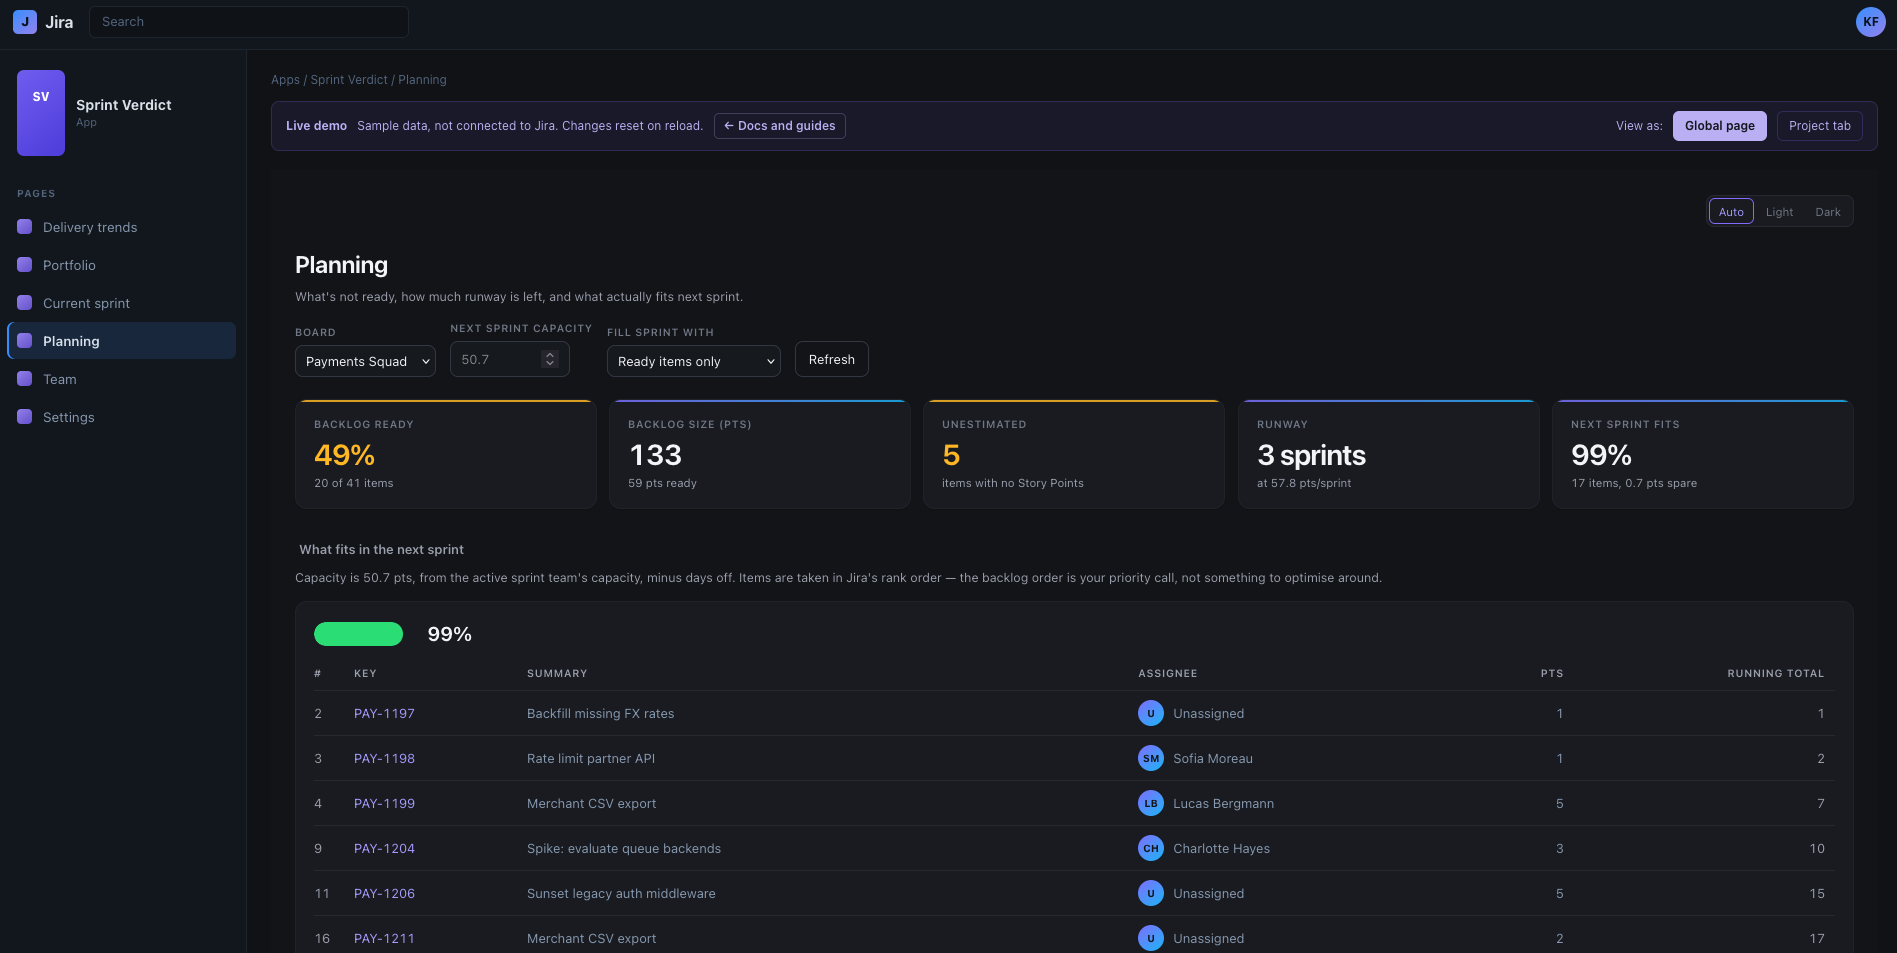Select Global page view
The image size is (1897, 953).
(1720, 126)
